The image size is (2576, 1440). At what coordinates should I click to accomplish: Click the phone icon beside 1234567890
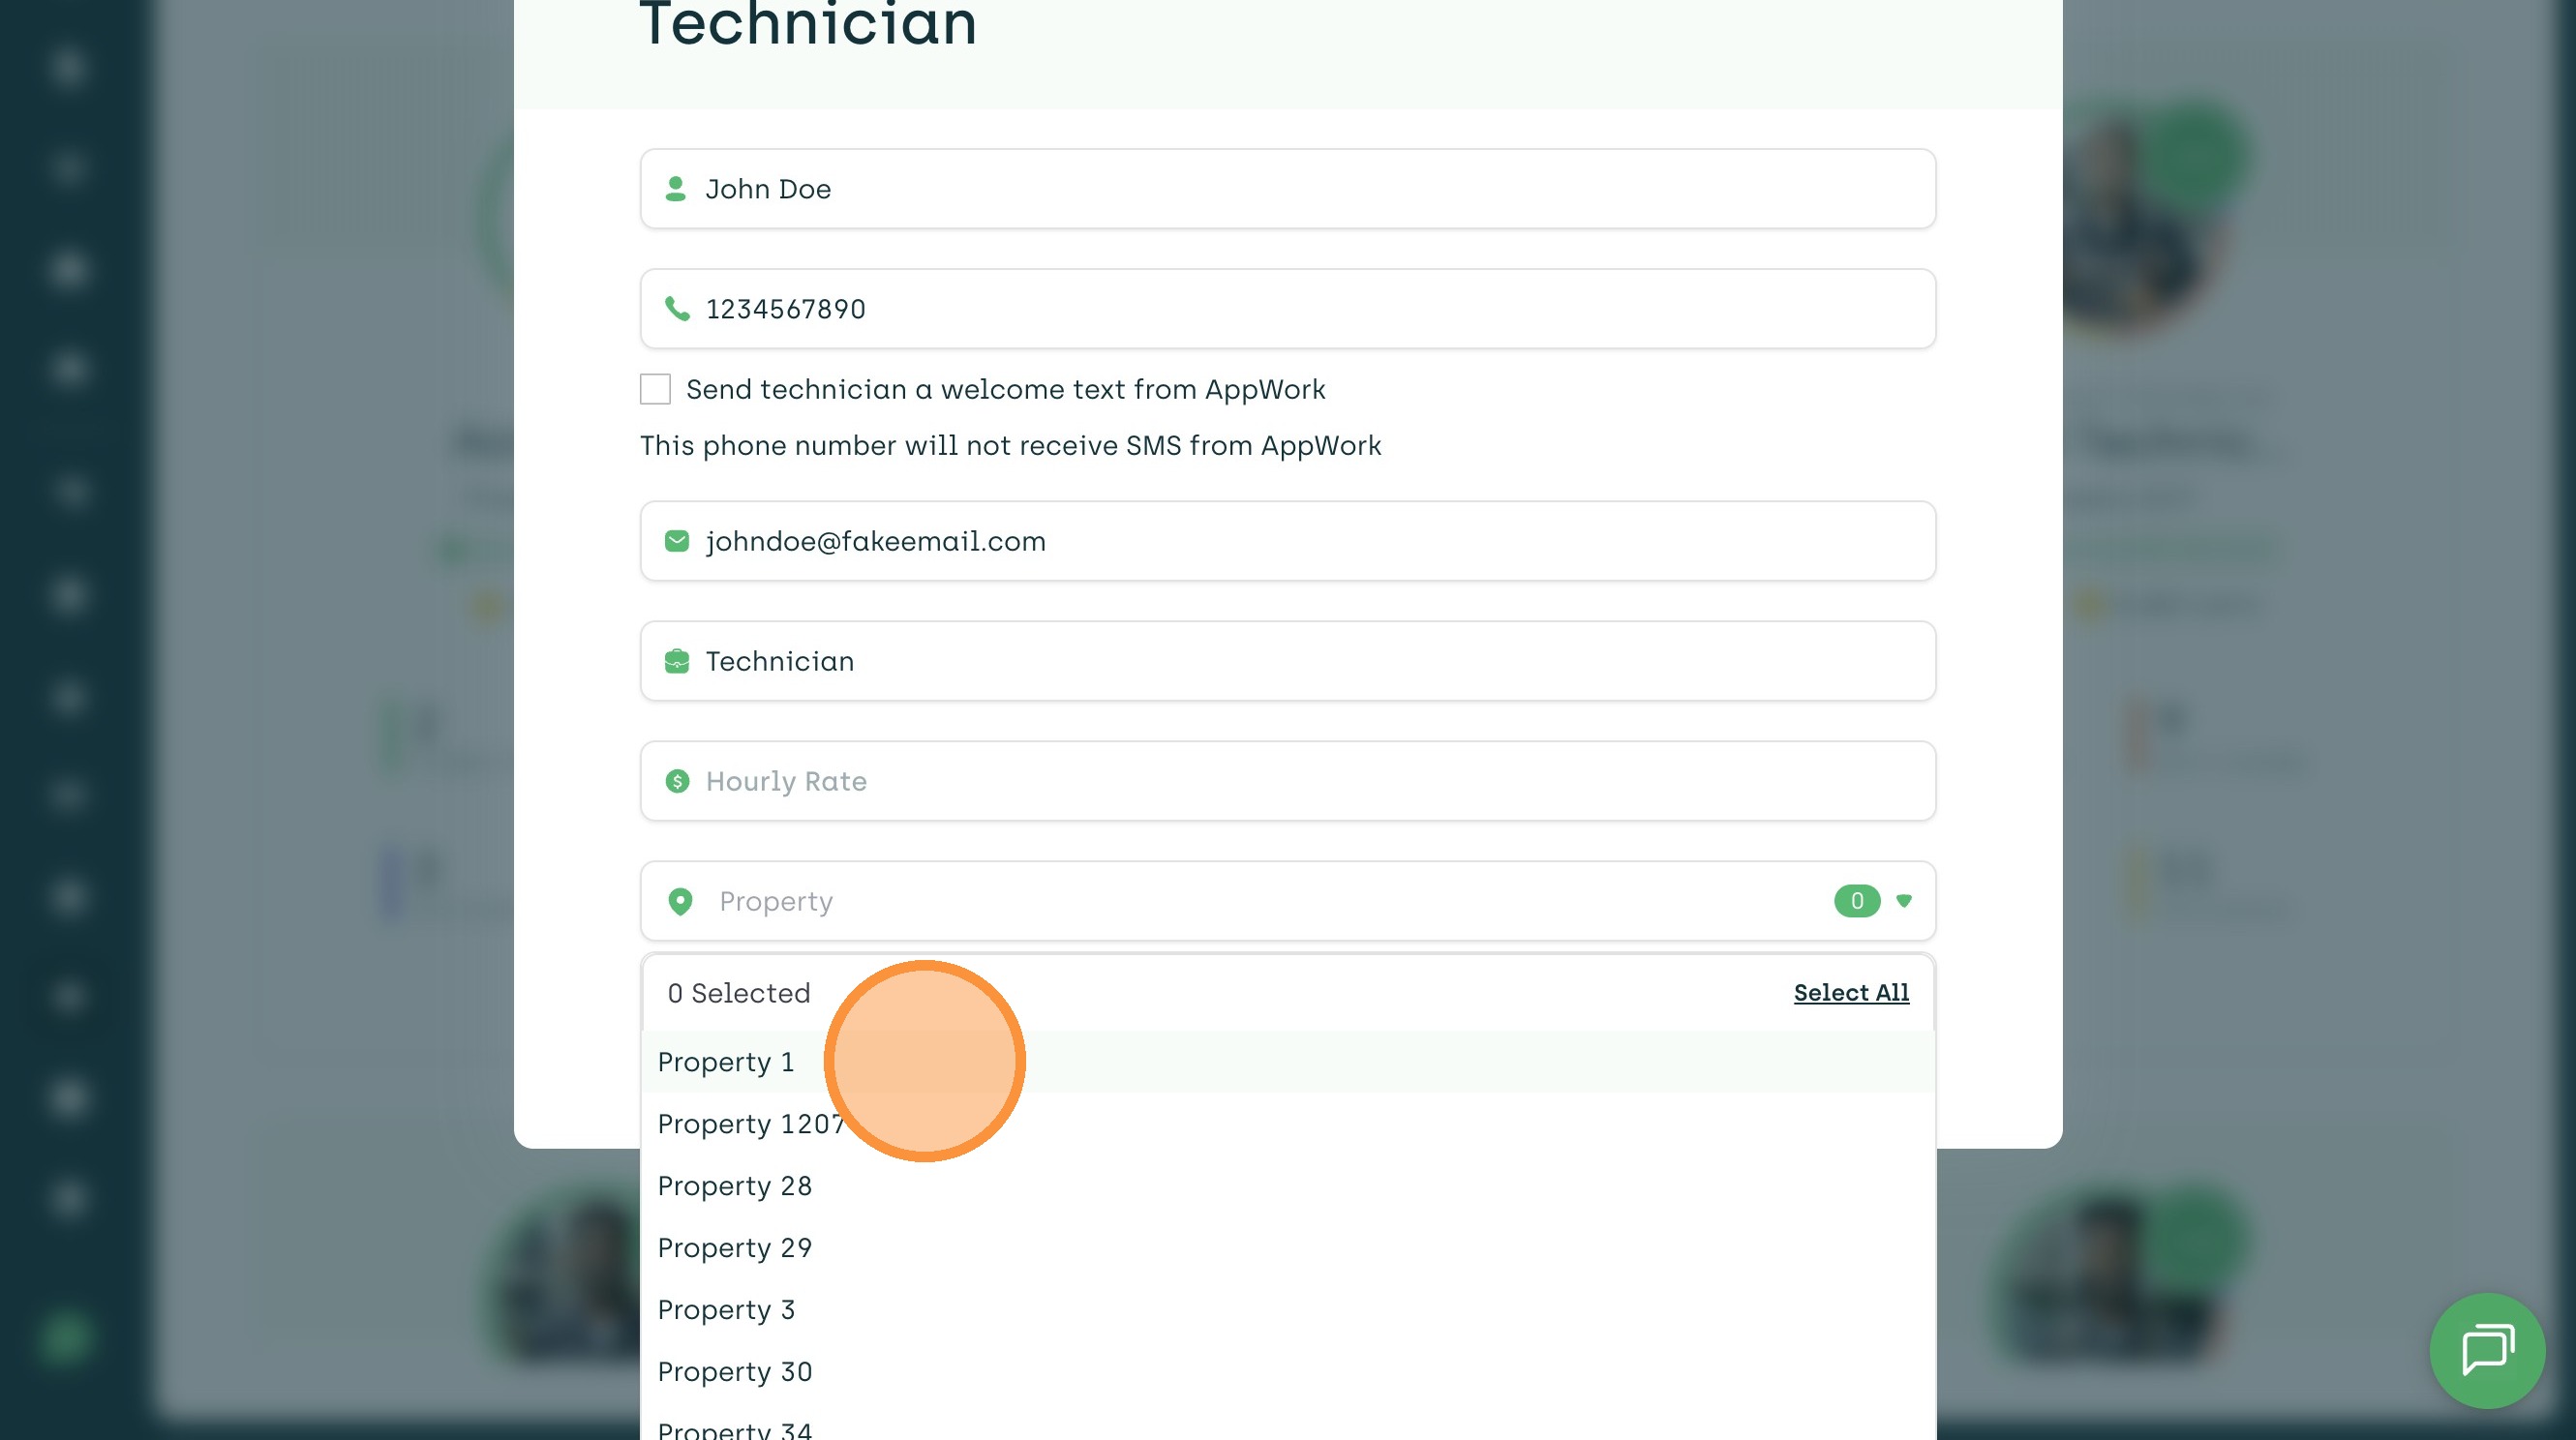pyautogui.click(x=677, y=309)
